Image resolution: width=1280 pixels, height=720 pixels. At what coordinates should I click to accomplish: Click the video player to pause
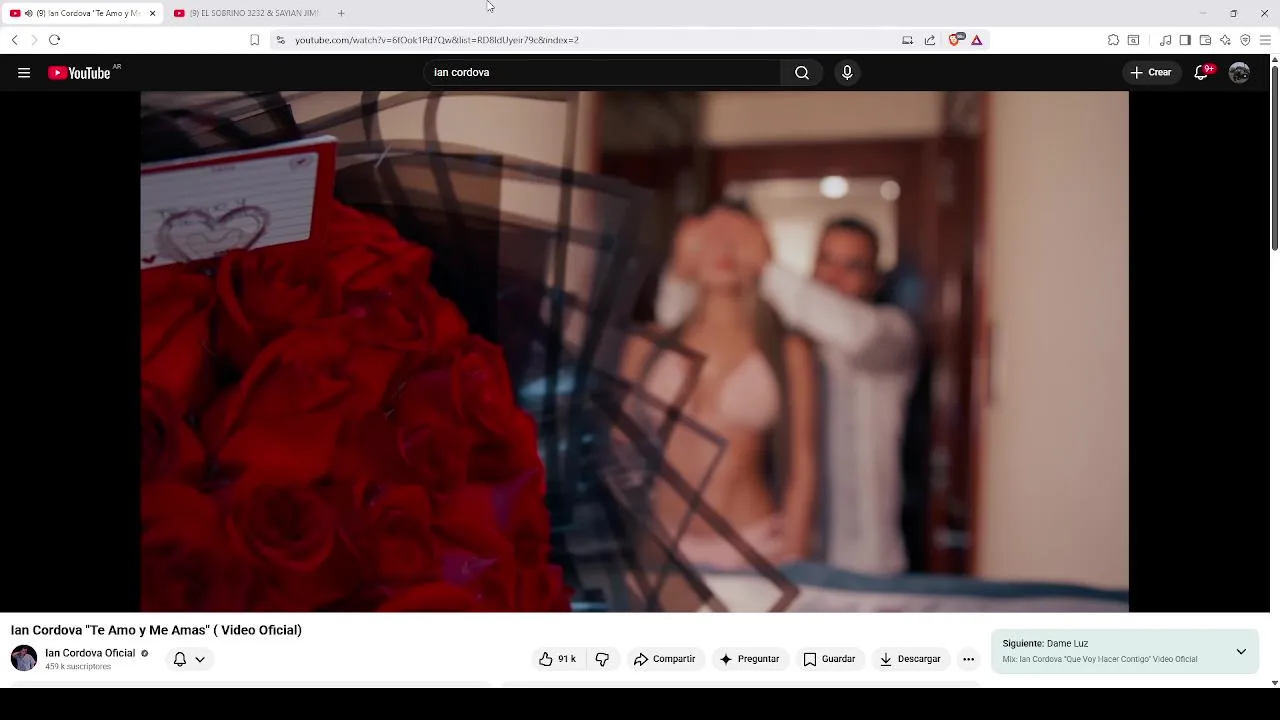(634, 352)
